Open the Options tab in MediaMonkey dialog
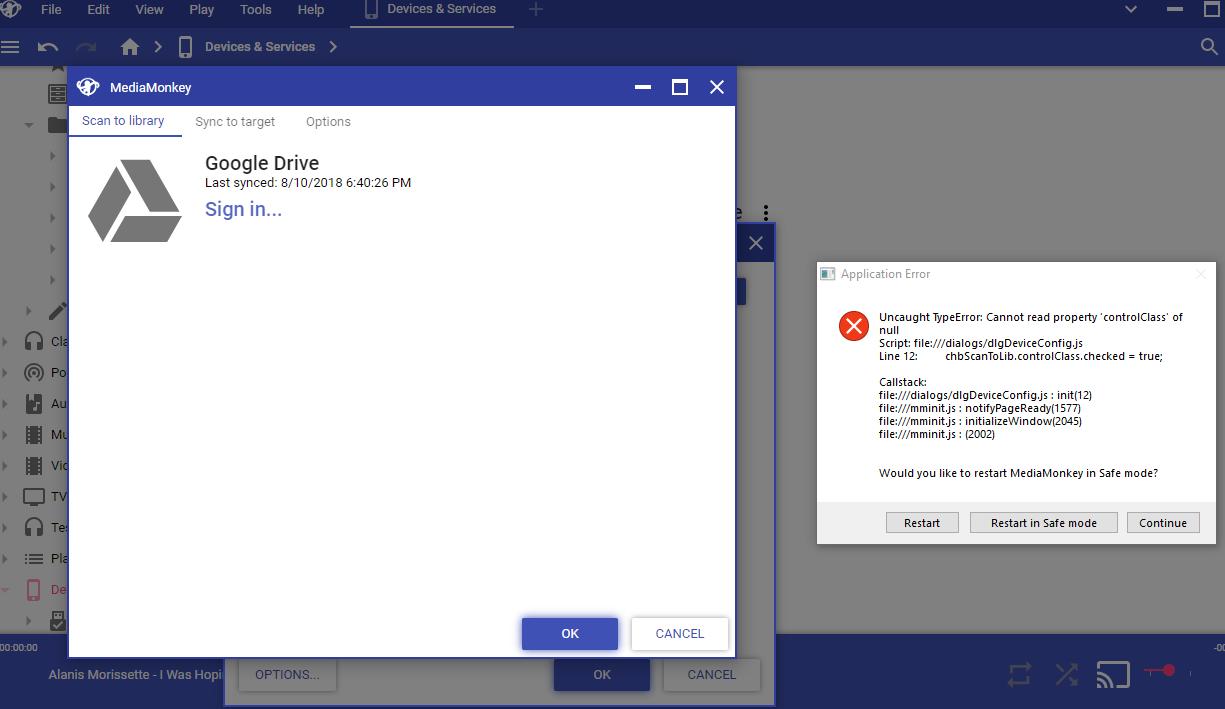The height and width of the screenshot is (709, 1225). (328, 122)
